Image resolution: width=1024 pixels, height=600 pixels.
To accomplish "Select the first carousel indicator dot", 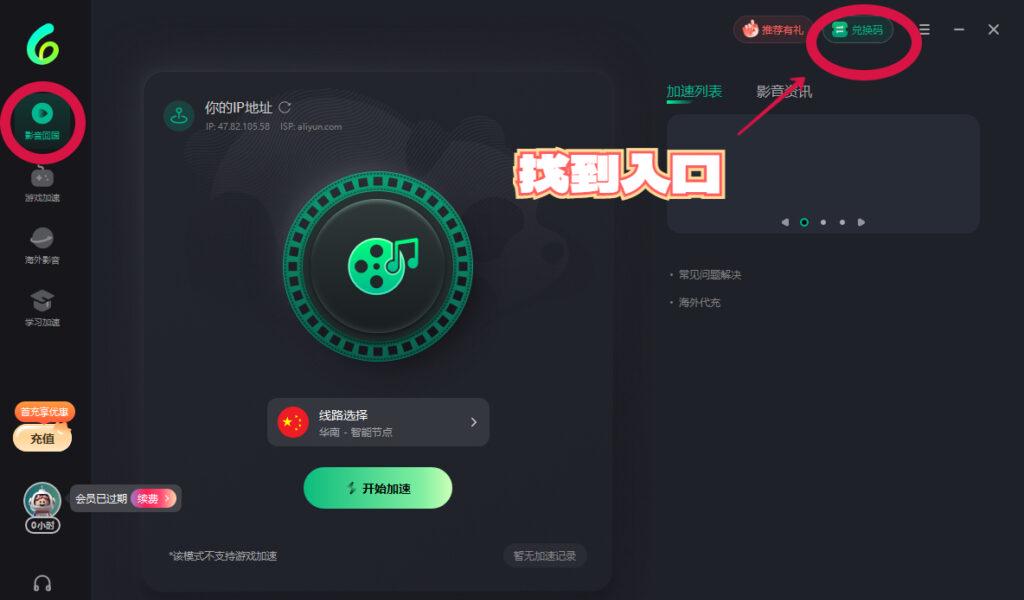I will (x=804, y=222).
